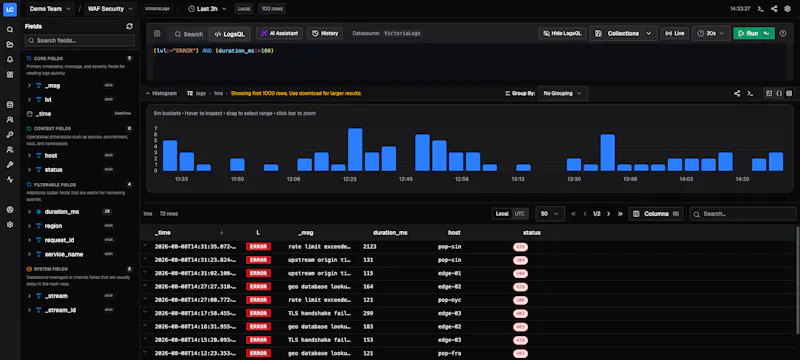Refresh the Fields panel list

click(130, 26)
